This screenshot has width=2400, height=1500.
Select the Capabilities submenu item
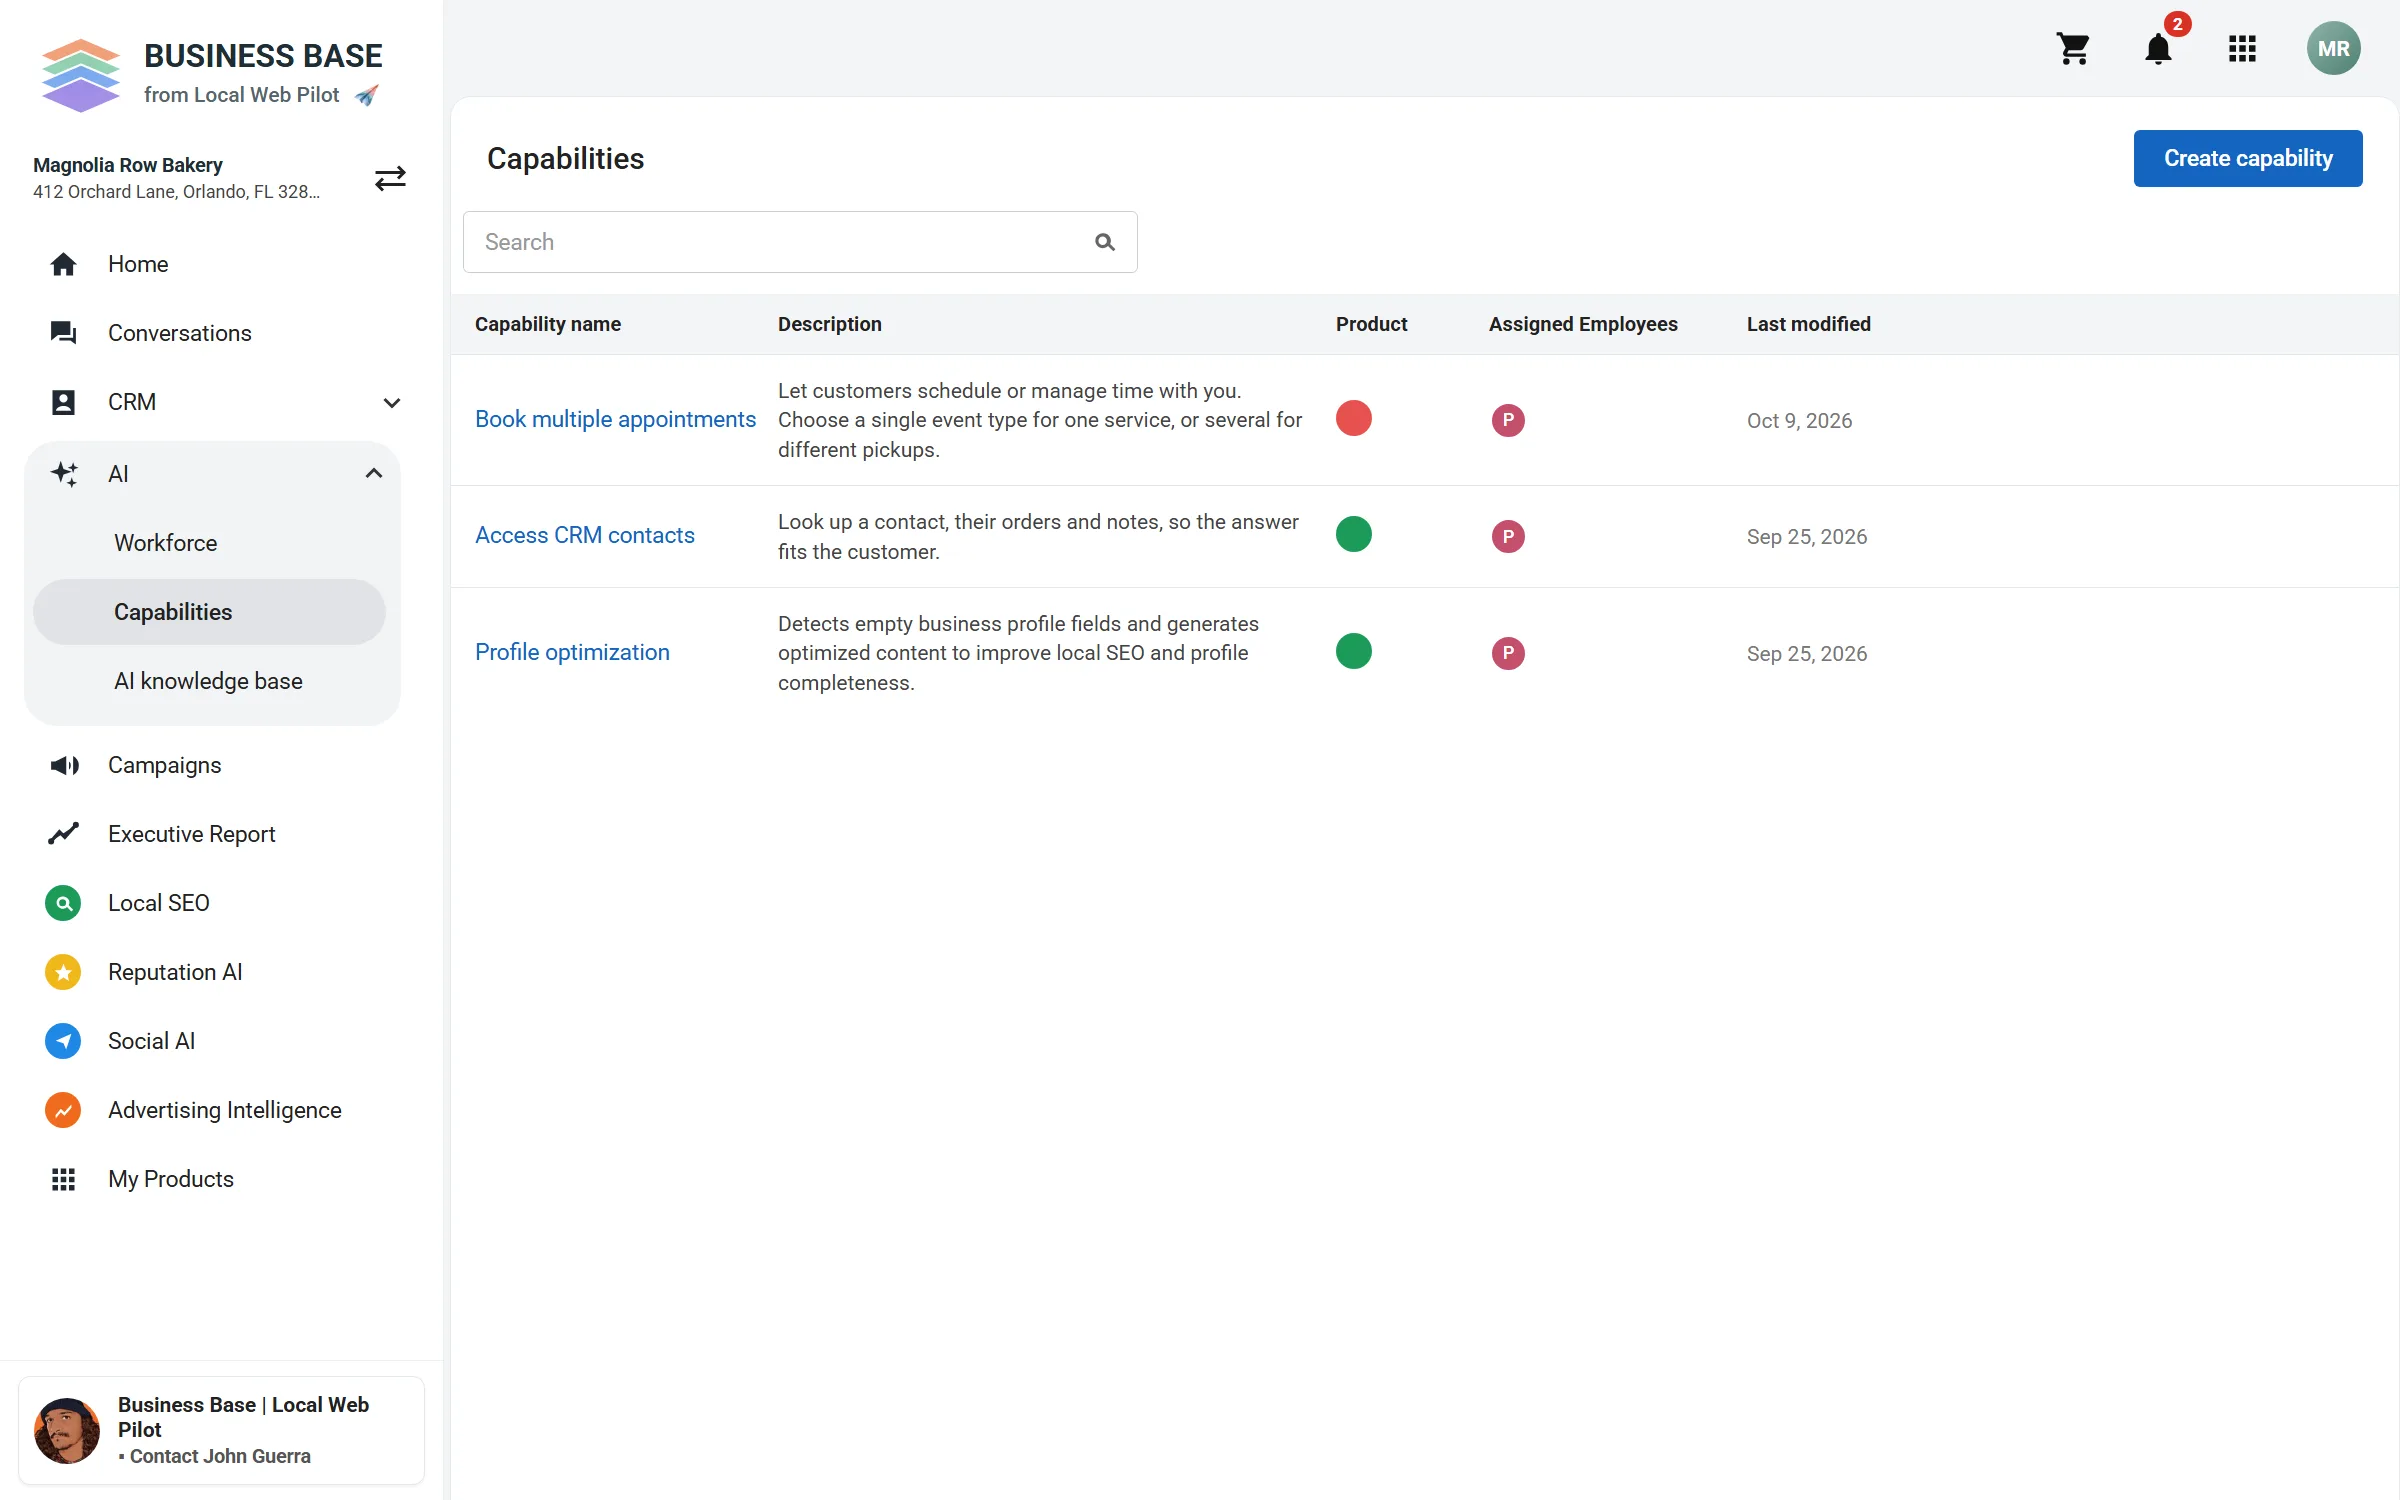tap(209, 612)
